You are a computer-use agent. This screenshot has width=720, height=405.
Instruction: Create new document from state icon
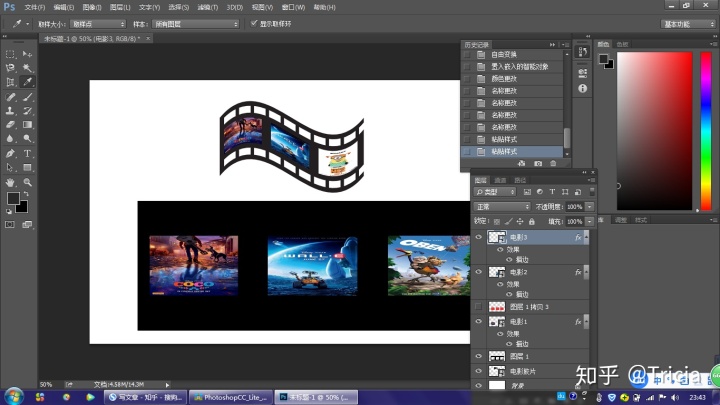coord(522,163)
